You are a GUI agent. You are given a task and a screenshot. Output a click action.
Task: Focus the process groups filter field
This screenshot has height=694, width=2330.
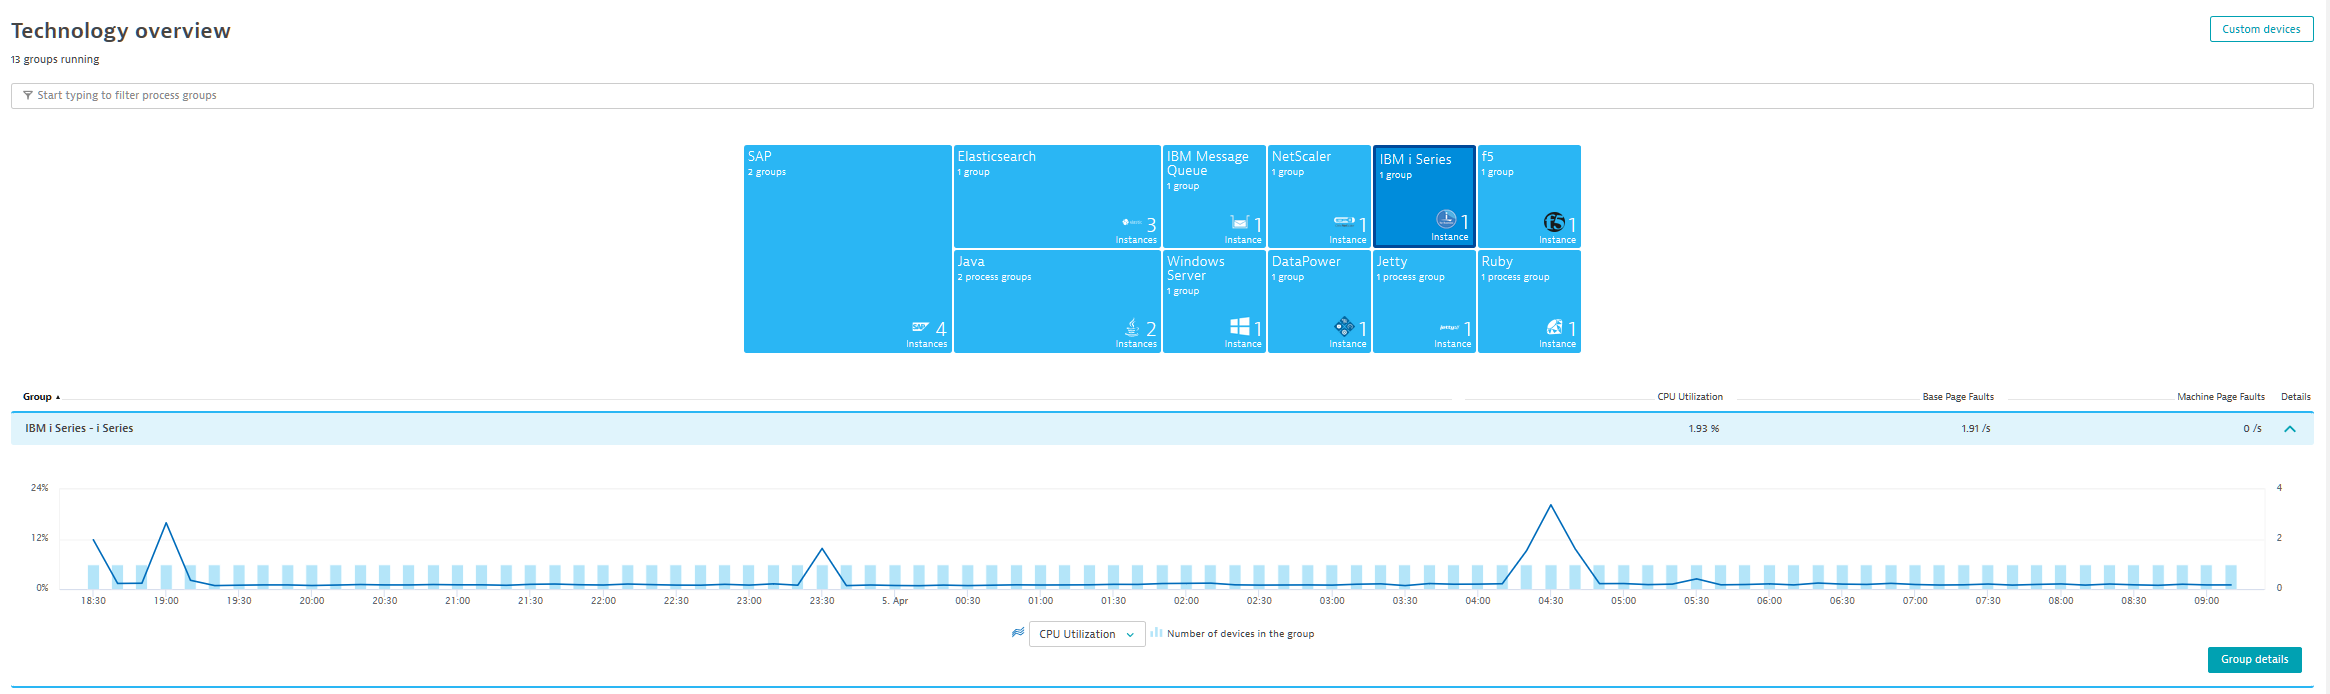click(x=1162, y=96)
